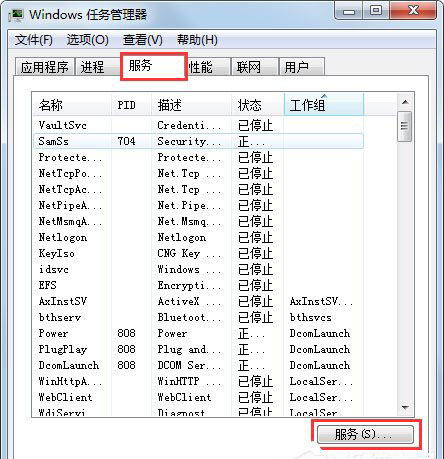
Task: Switch to the 性能 tab
Action: [x=208, y=67]
